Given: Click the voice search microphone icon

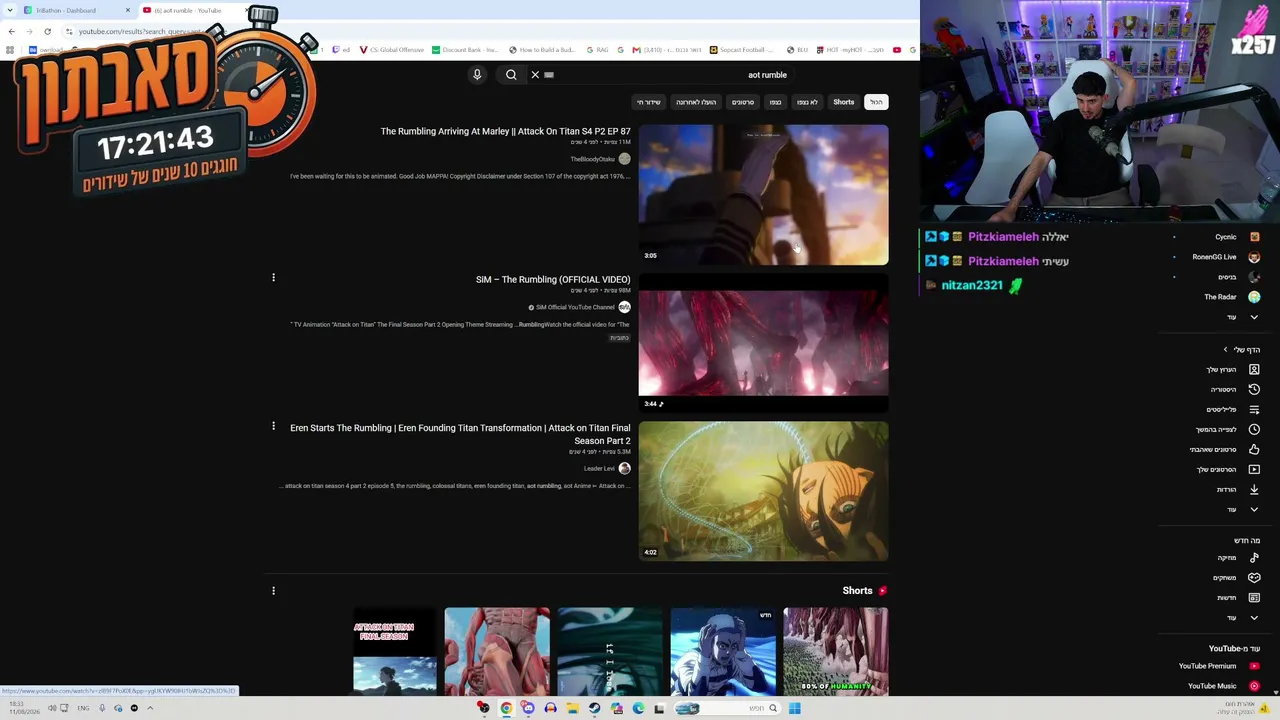Looking at the screenshot, I should tap(477, 75).
